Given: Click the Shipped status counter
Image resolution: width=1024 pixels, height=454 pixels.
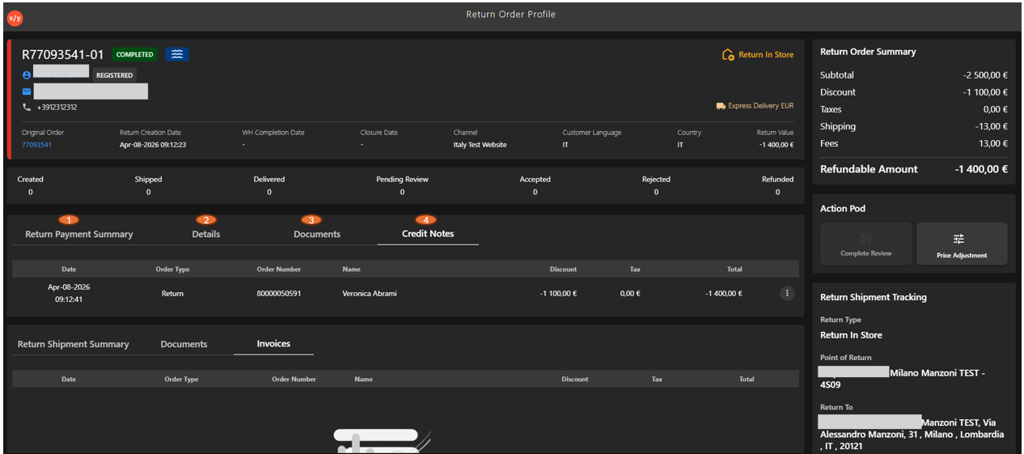Looking at the screenshot, I should click(148, 186).
